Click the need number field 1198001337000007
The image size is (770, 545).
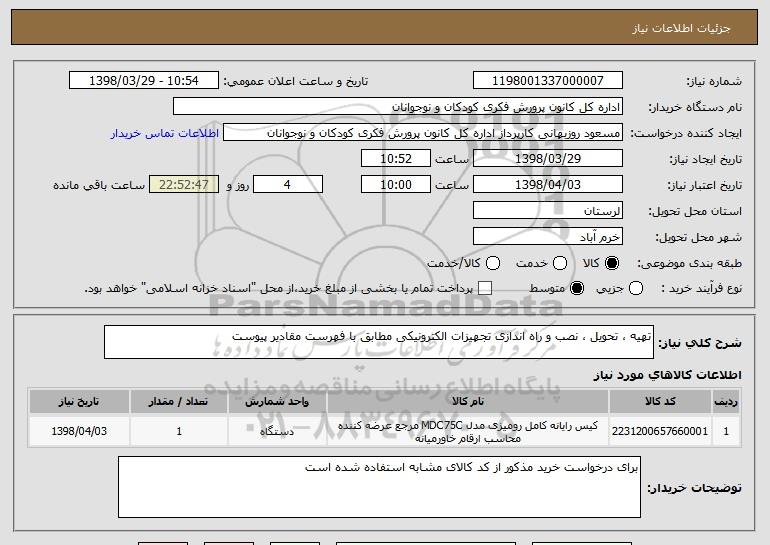point(548,81)
